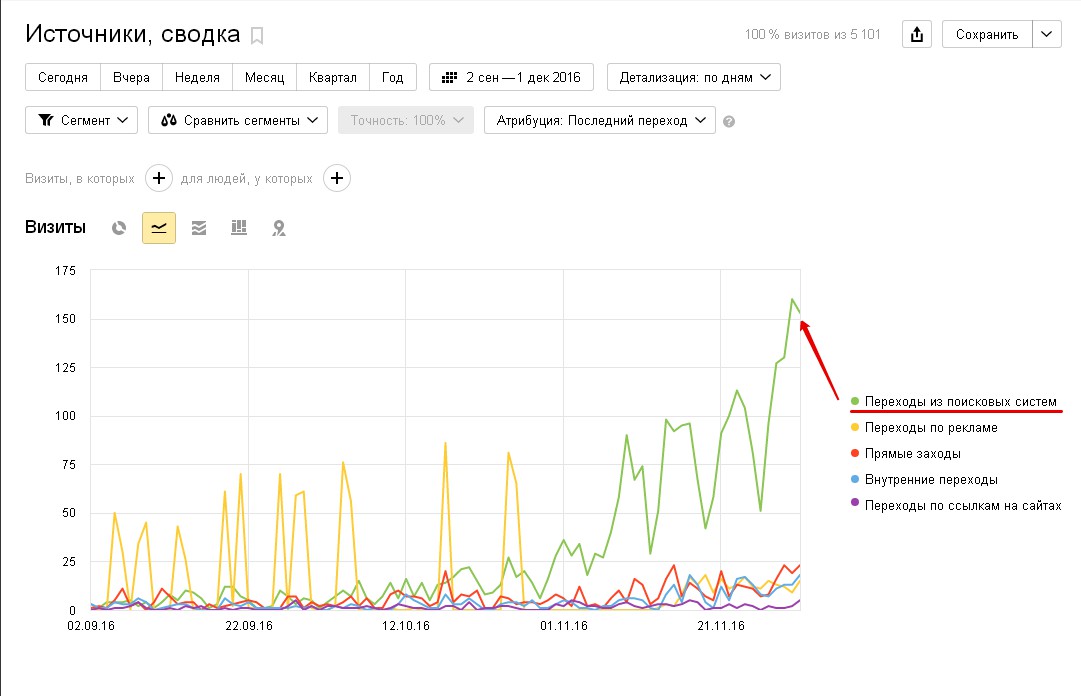Switch to stacked area chart view
The height and width of the screenshot is (696, 1081).
point(199,228)
